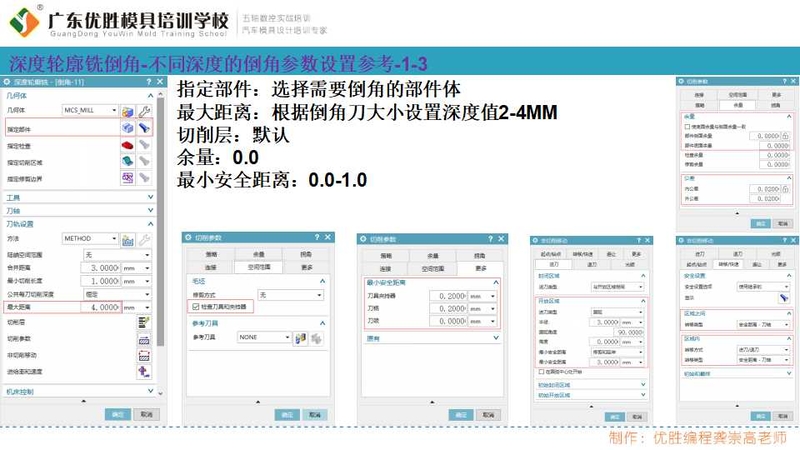800x450 pixels.
Task: Click the 指定检查 red check-geometry icon
Action: tap(128, 145)
